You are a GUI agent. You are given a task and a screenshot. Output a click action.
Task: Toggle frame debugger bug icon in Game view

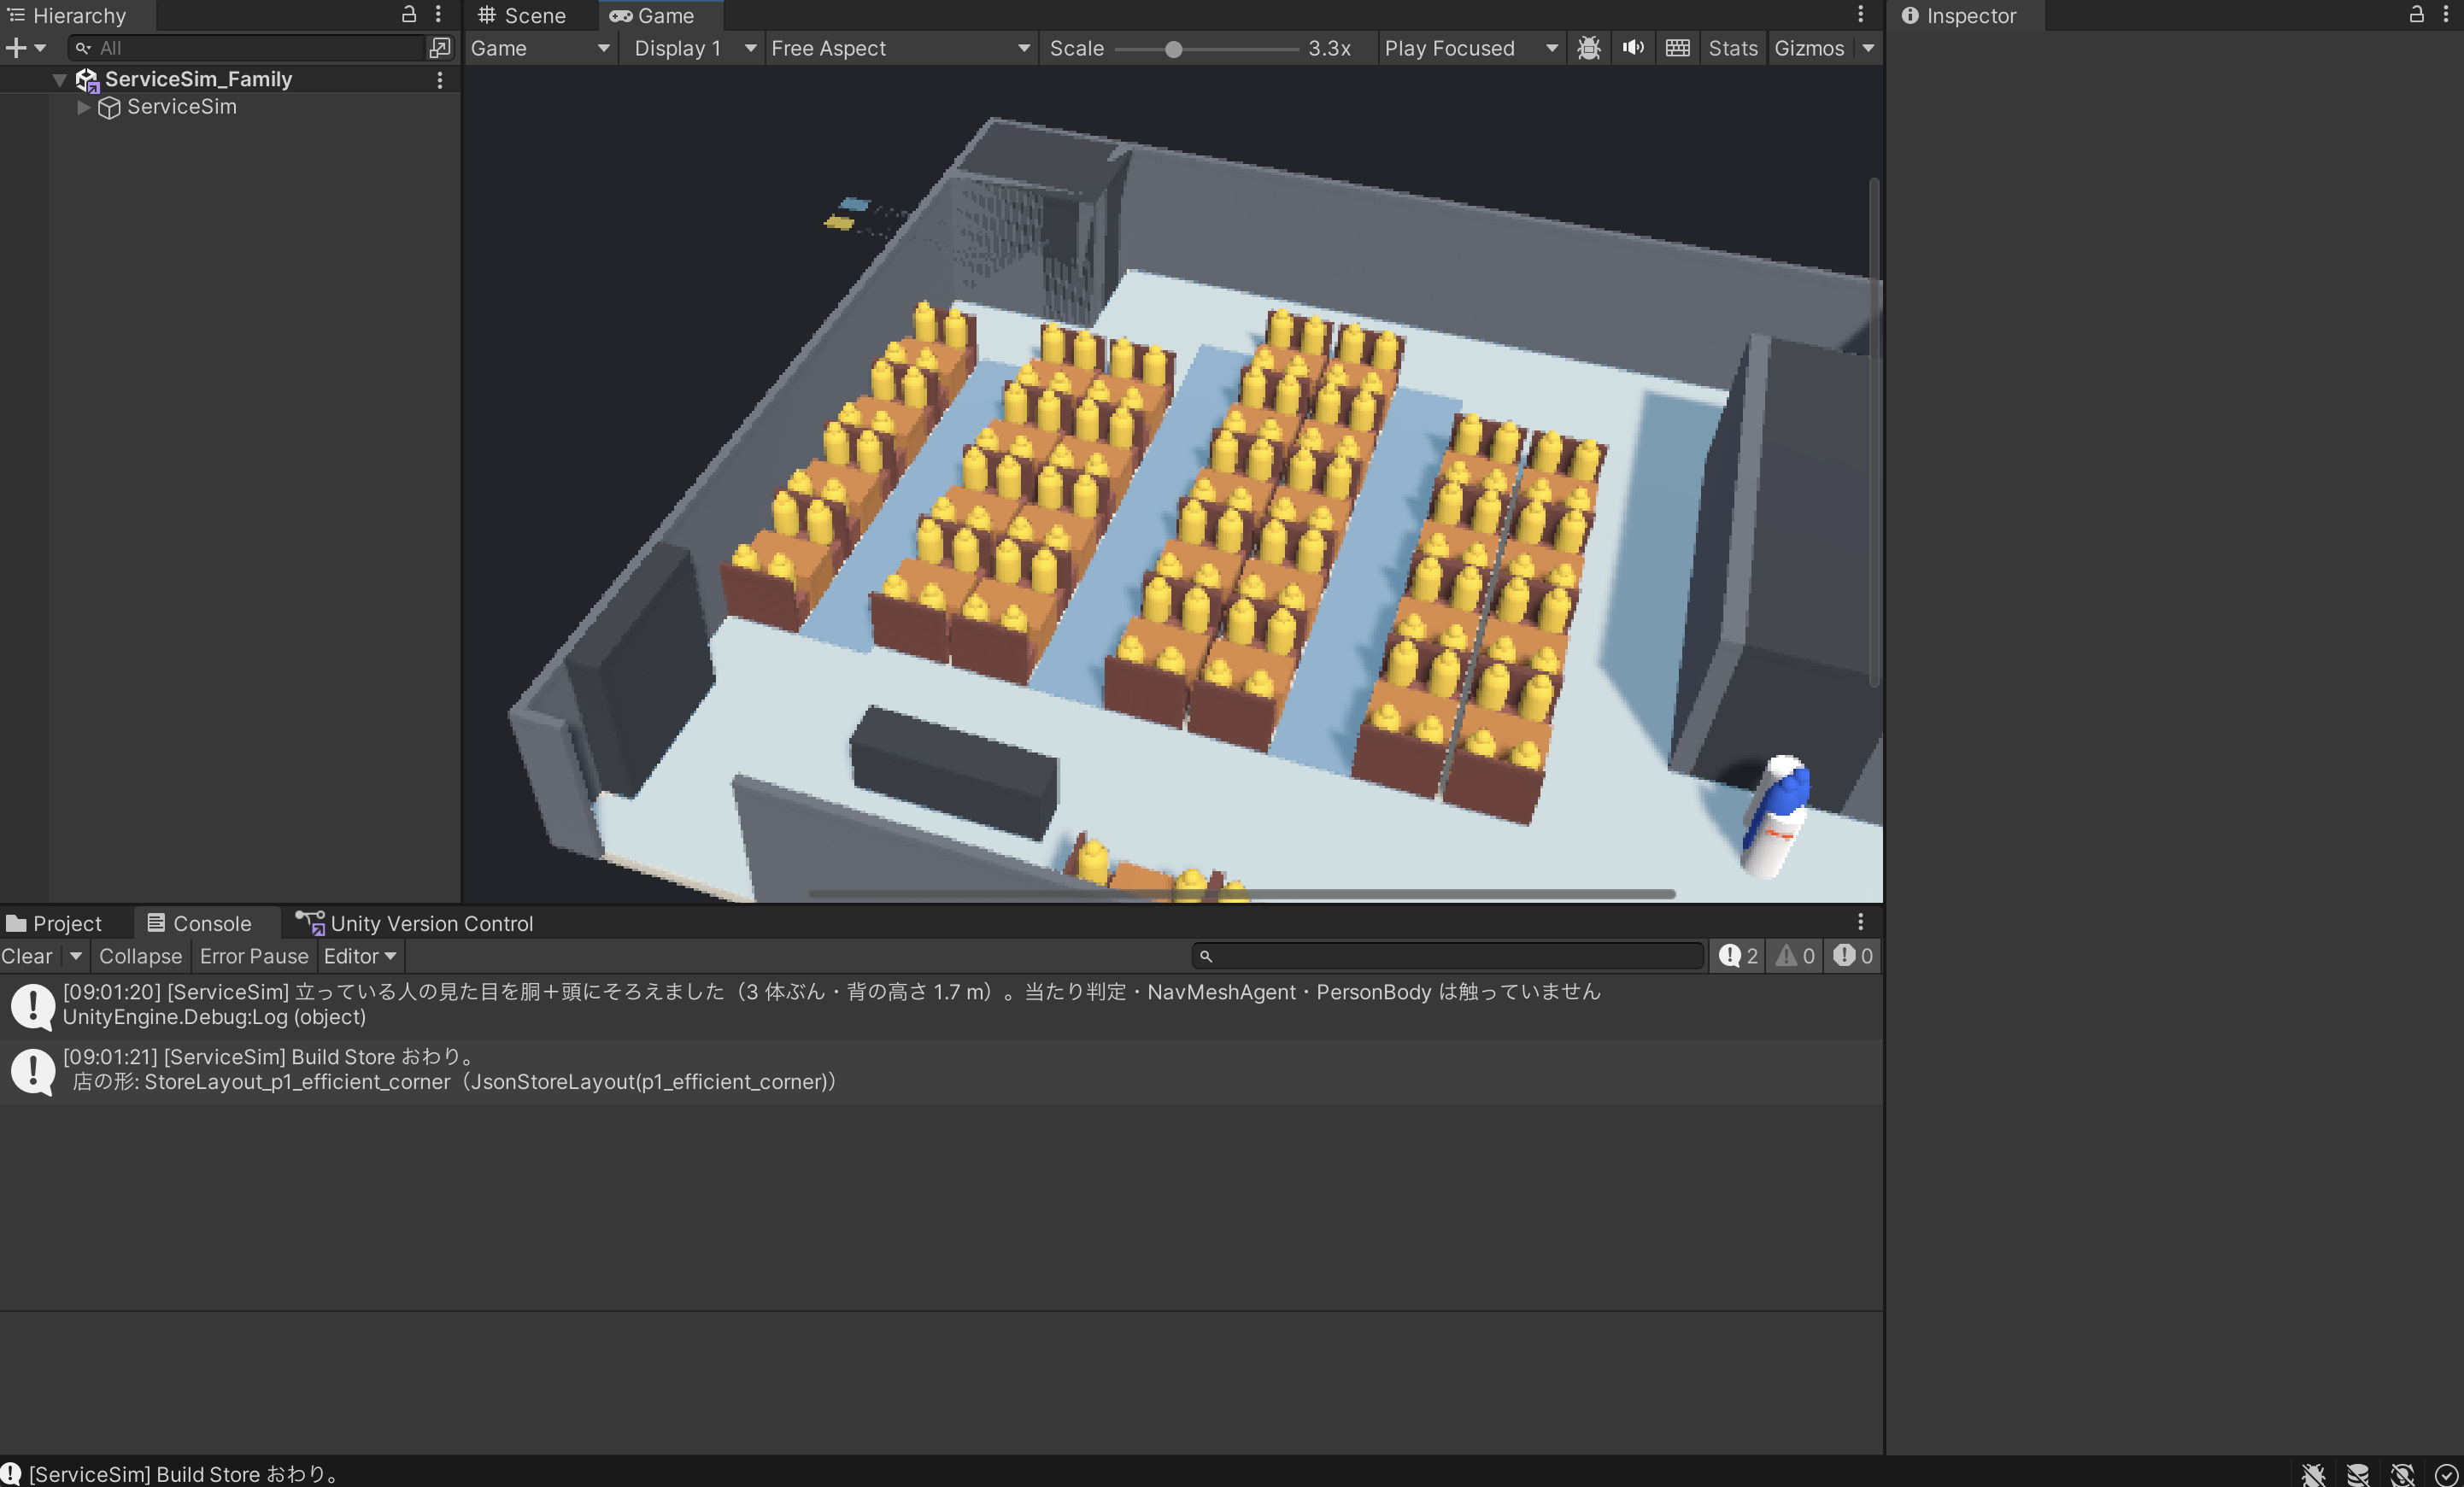[x=1588, y=47]
